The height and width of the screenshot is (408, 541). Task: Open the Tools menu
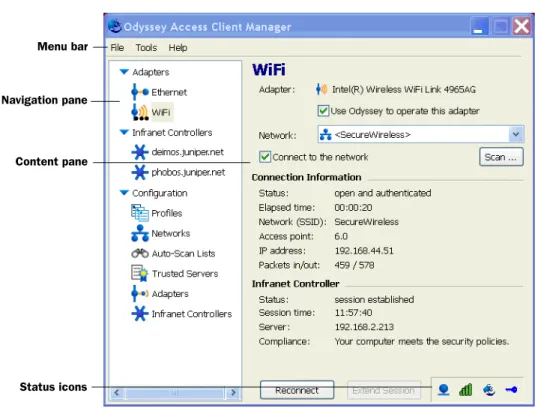(x=146, y=48)
